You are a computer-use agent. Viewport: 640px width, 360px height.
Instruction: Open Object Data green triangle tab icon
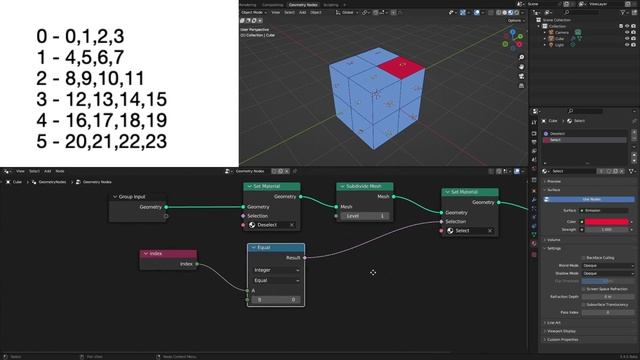pos(534,235)
